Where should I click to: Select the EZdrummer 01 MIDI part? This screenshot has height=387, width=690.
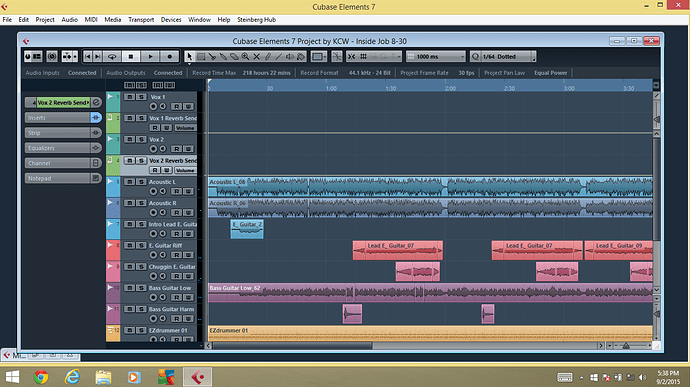pyautogui.click(x=430, y=333)
